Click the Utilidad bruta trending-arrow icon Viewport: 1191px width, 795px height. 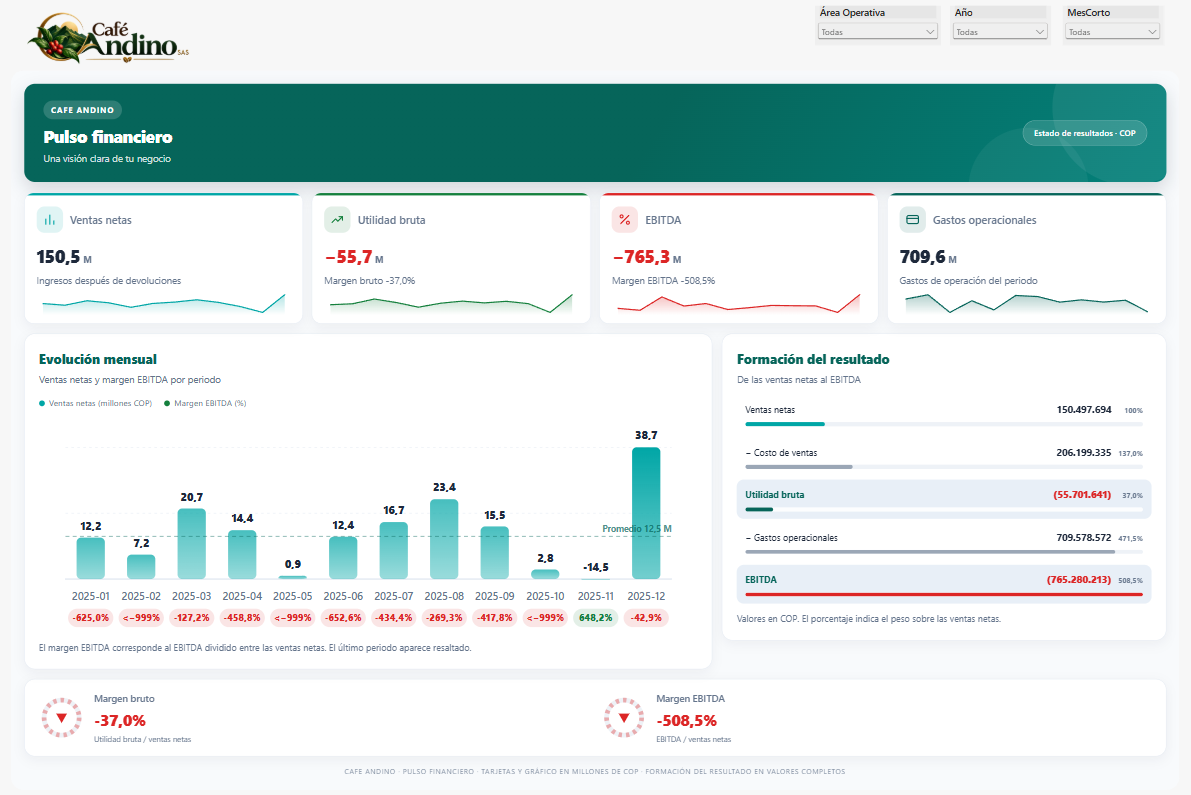coord(337,219)
